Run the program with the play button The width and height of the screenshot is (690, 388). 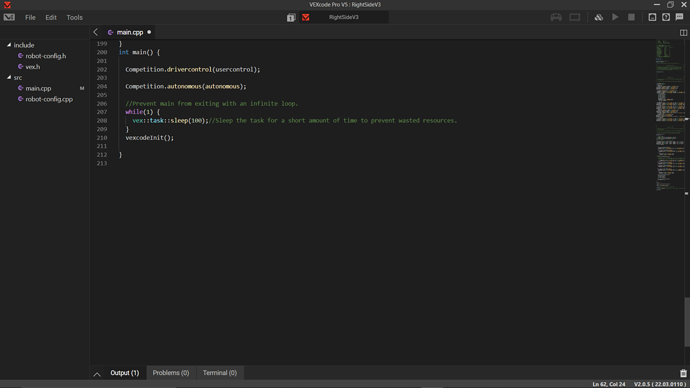click(615, 17)
